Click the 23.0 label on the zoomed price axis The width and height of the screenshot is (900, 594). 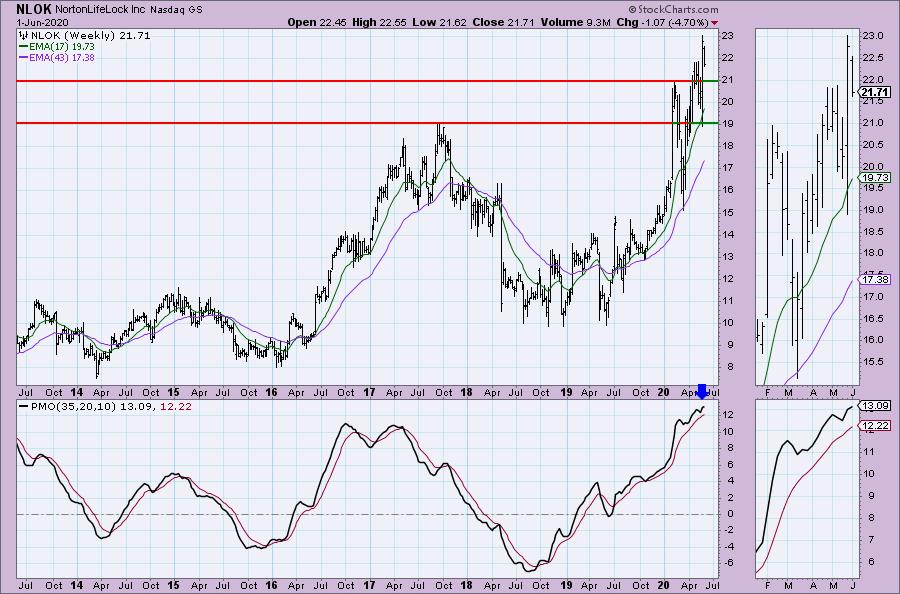coord(872,36)
